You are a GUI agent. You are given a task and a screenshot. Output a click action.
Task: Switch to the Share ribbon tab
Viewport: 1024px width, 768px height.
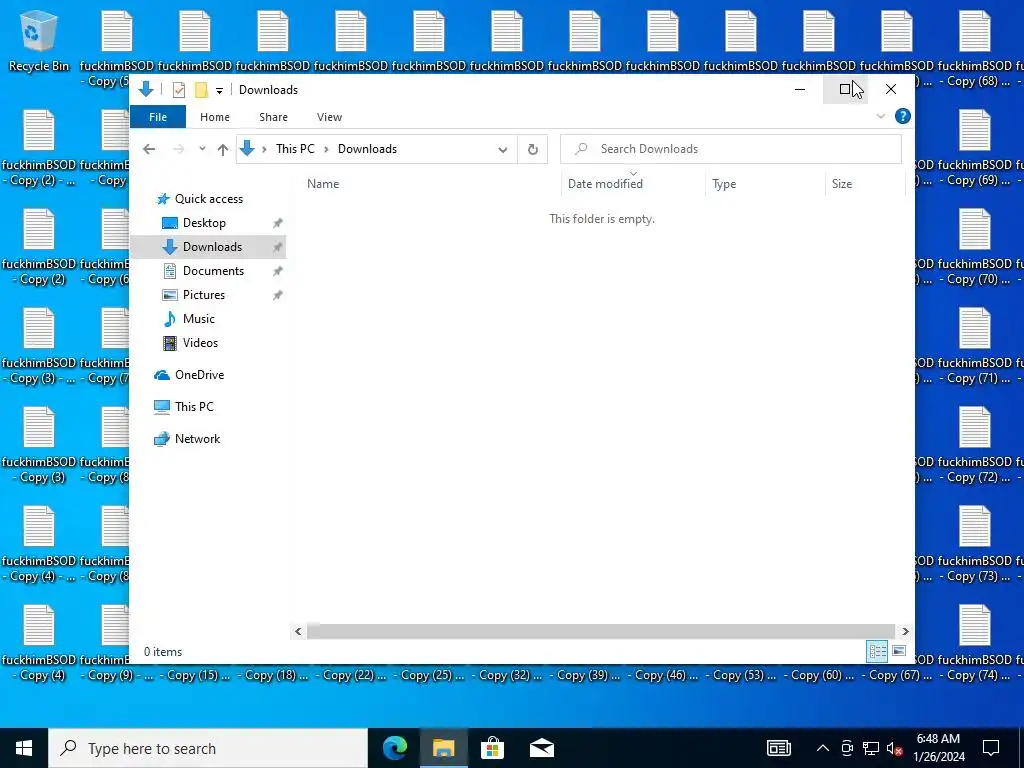(x=273, y=117)
